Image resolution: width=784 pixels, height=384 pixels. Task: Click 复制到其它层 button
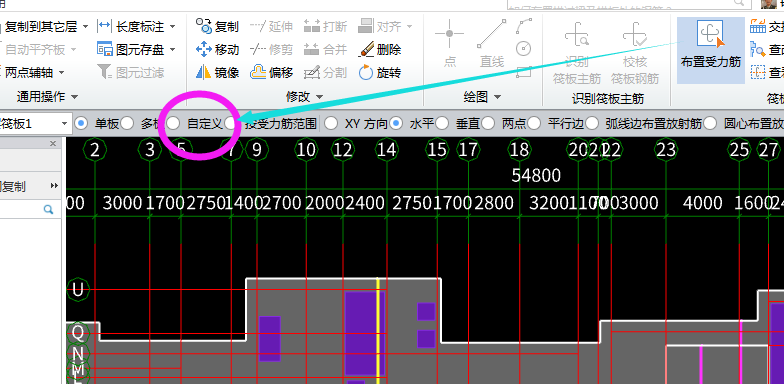(40, 26)
